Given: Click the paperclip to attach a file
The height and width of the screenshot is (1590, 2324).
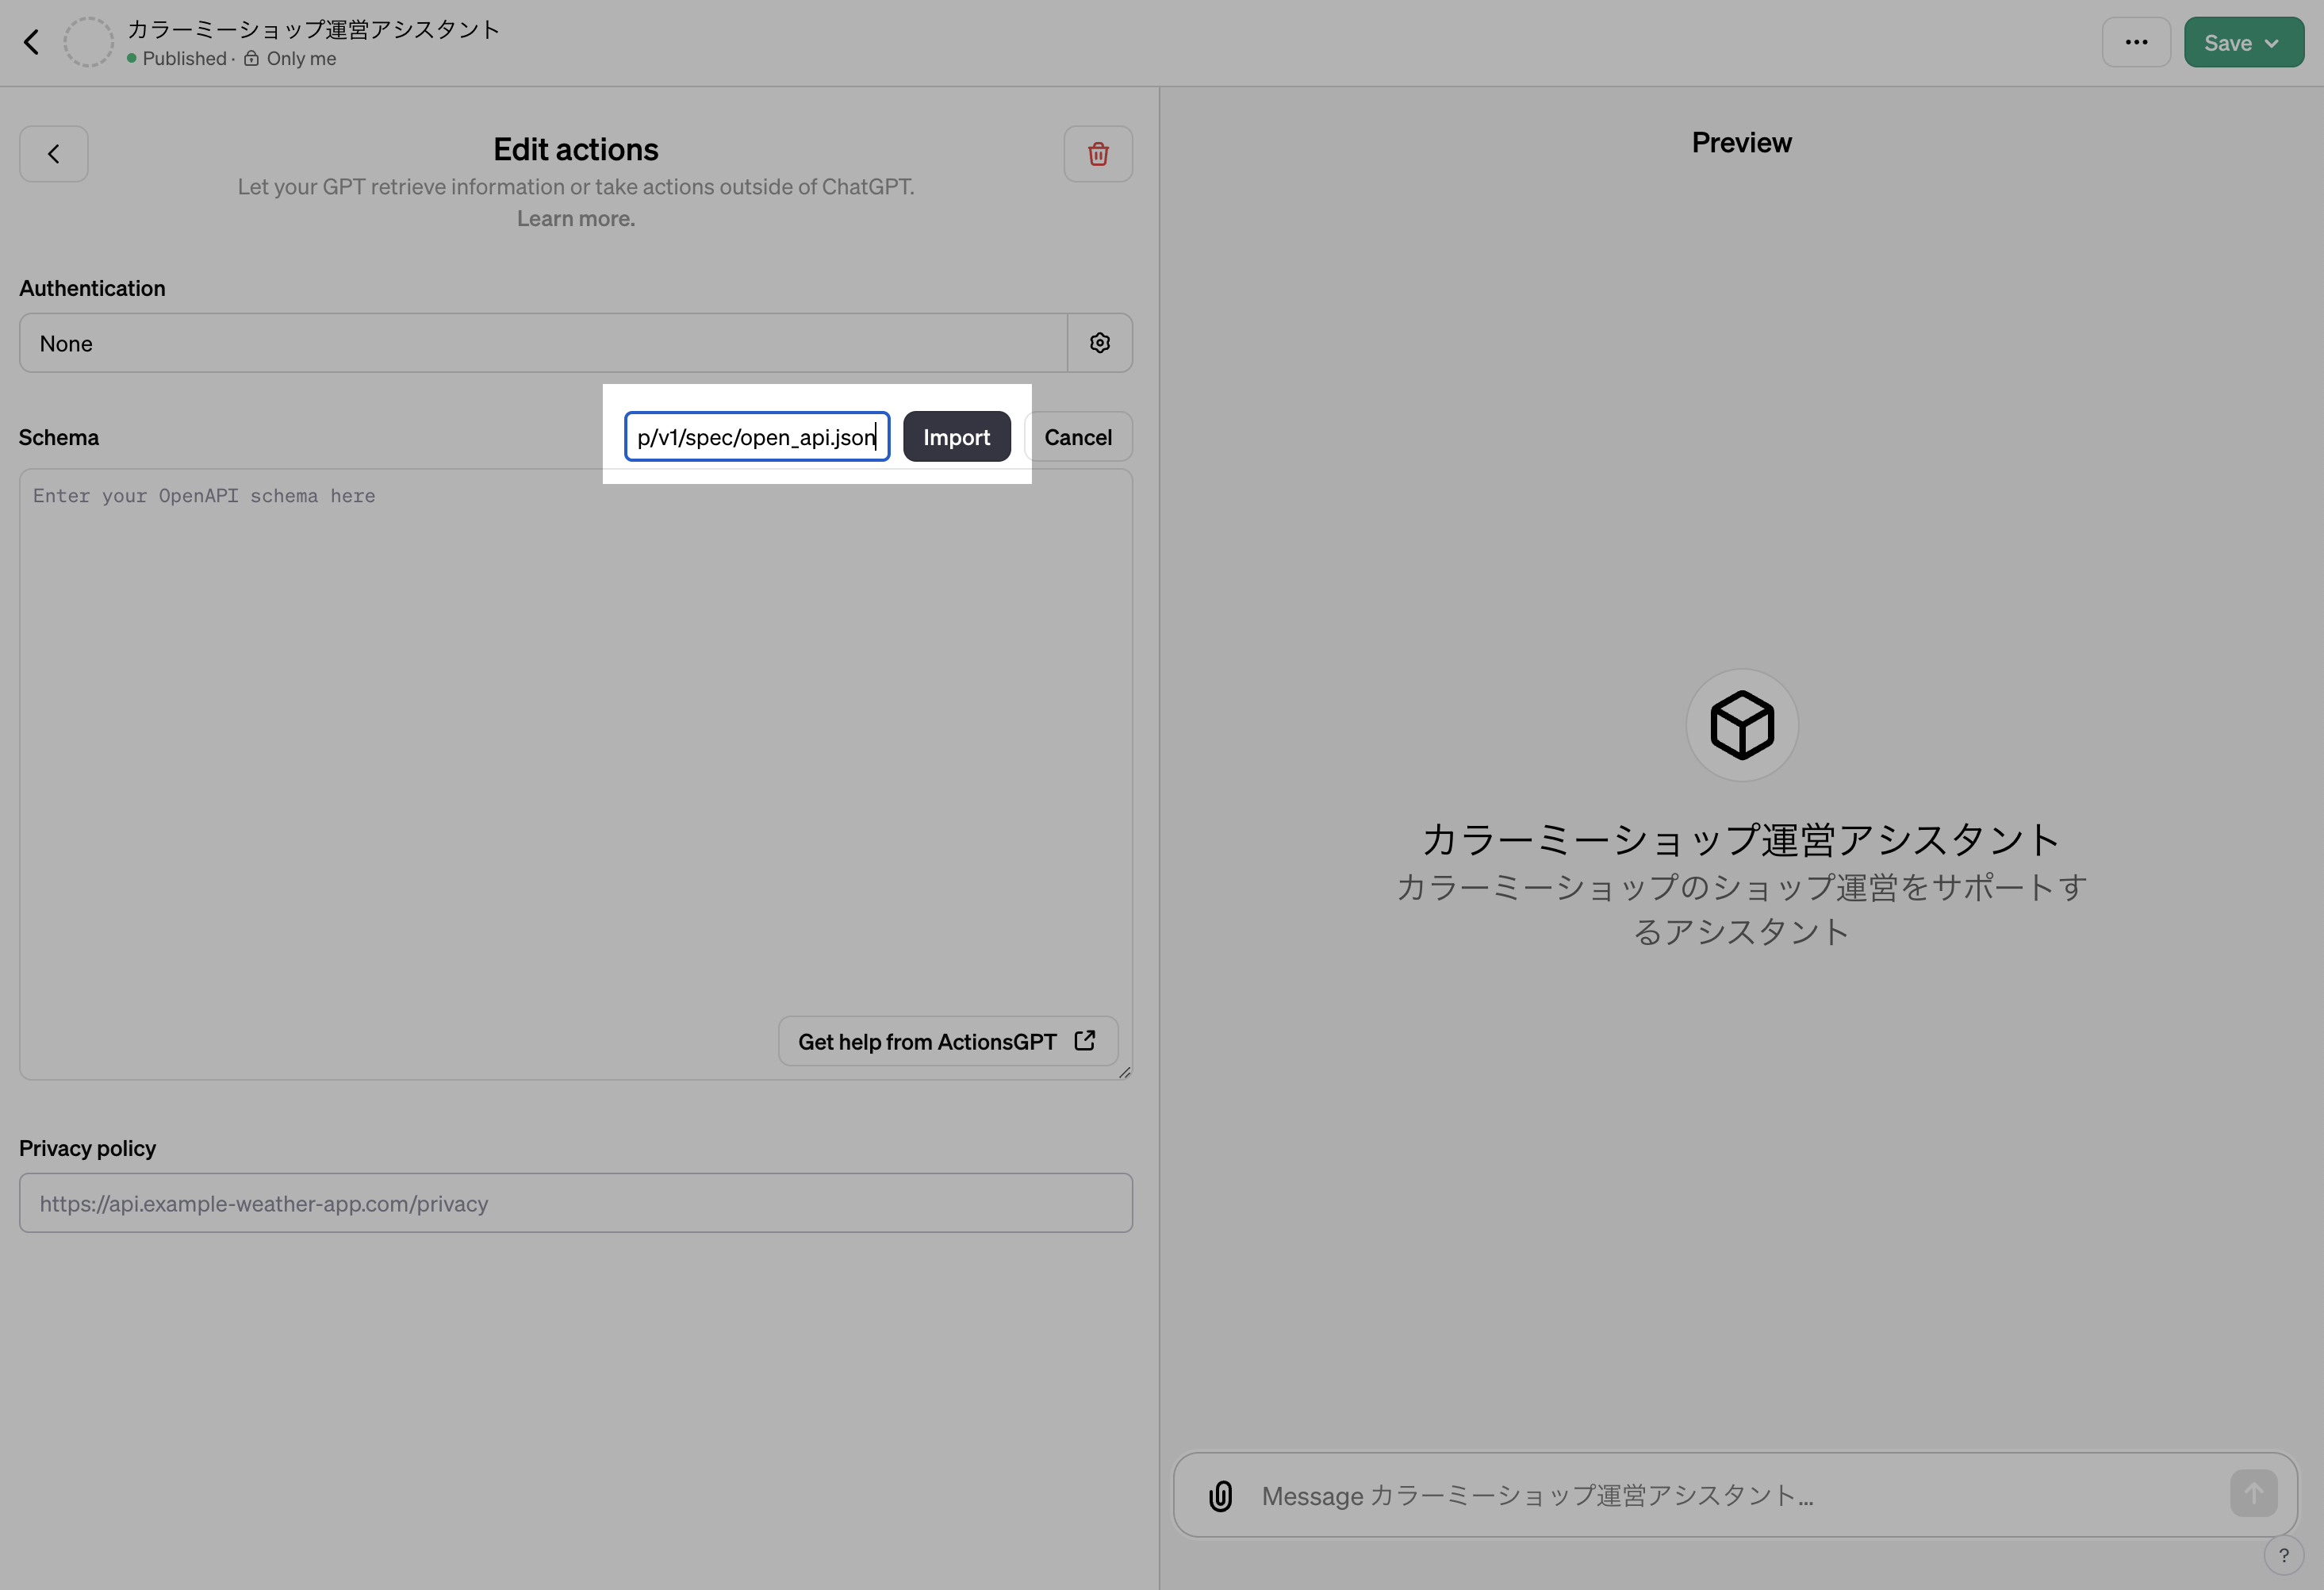Looking at the screenshot, I should [x=1220, y=1495].
